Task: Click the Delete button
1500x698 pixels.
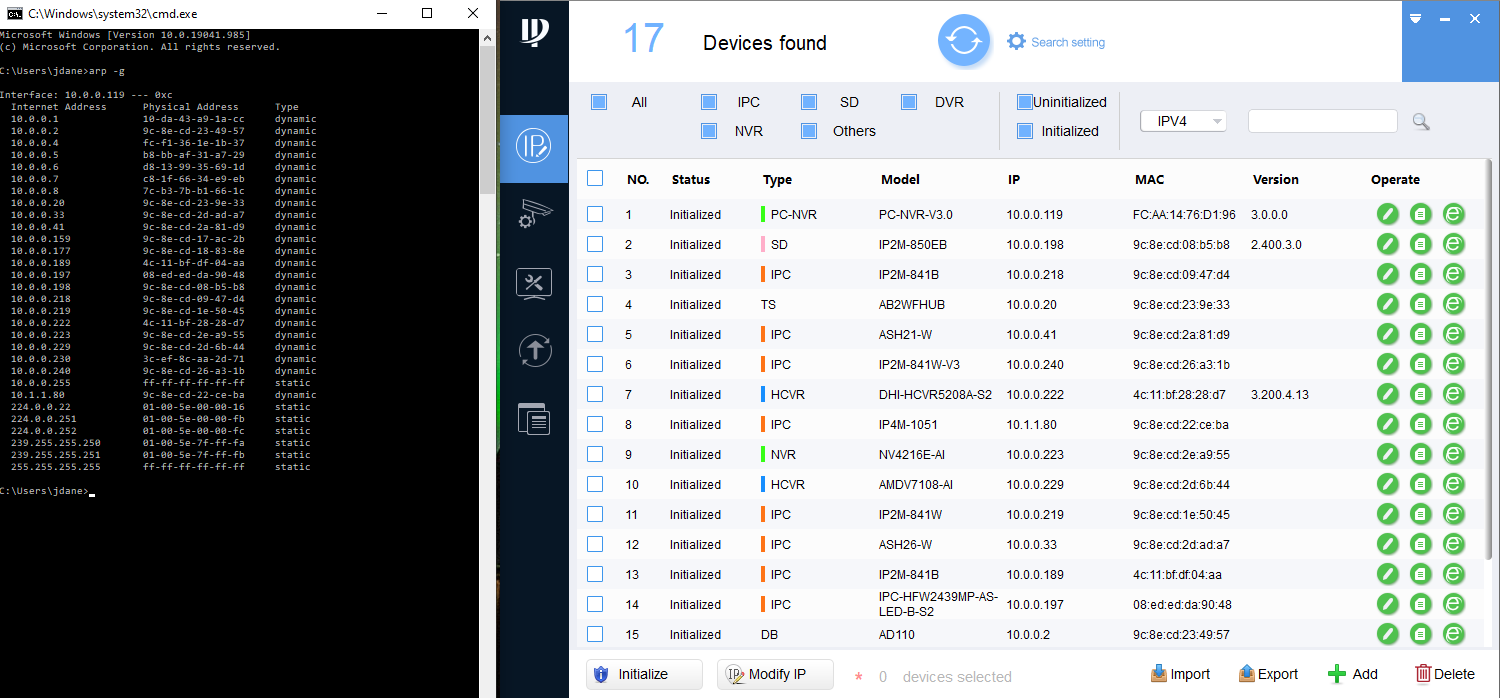Action: pyautogui.click(x=1445, y=674)
